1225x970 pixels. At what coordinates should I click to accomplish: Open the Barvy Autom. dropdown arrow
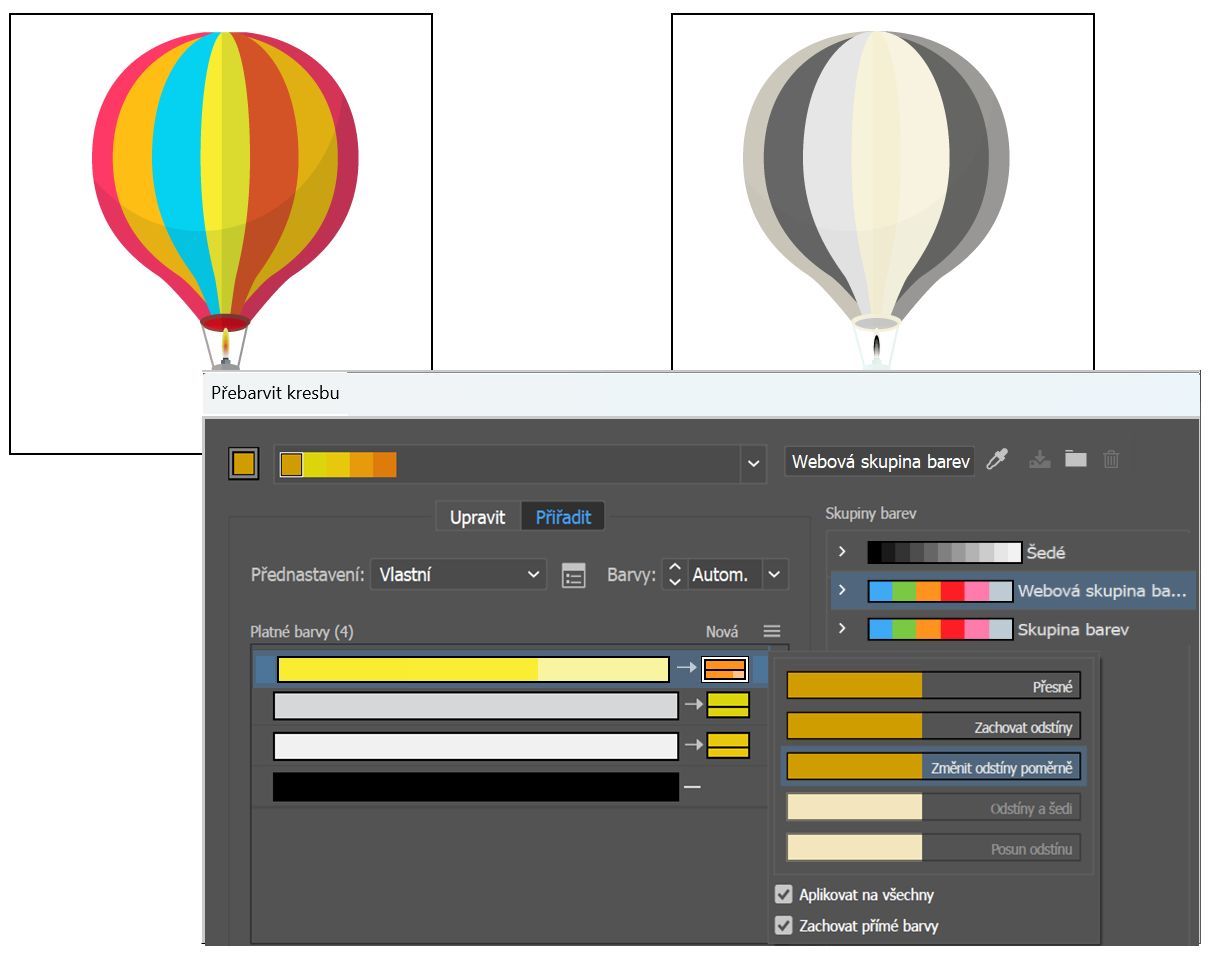click(775, 575)
